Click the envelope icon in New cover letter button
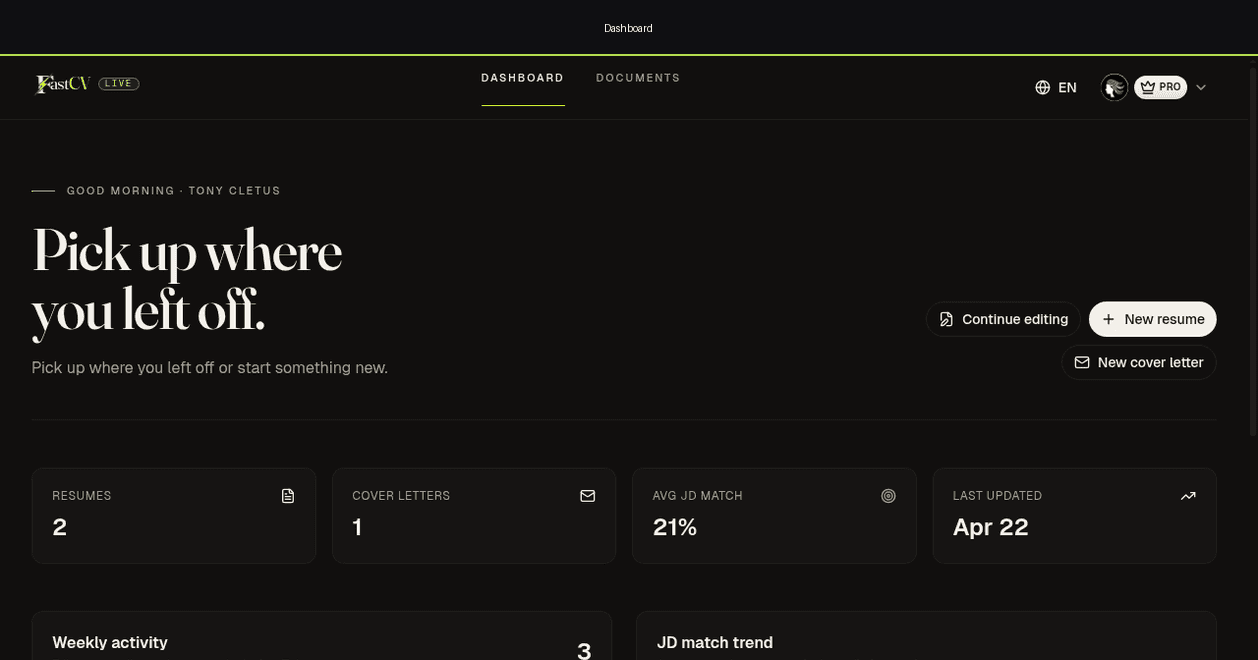This screenshot has width=1258, height=660. point(1082,363)
